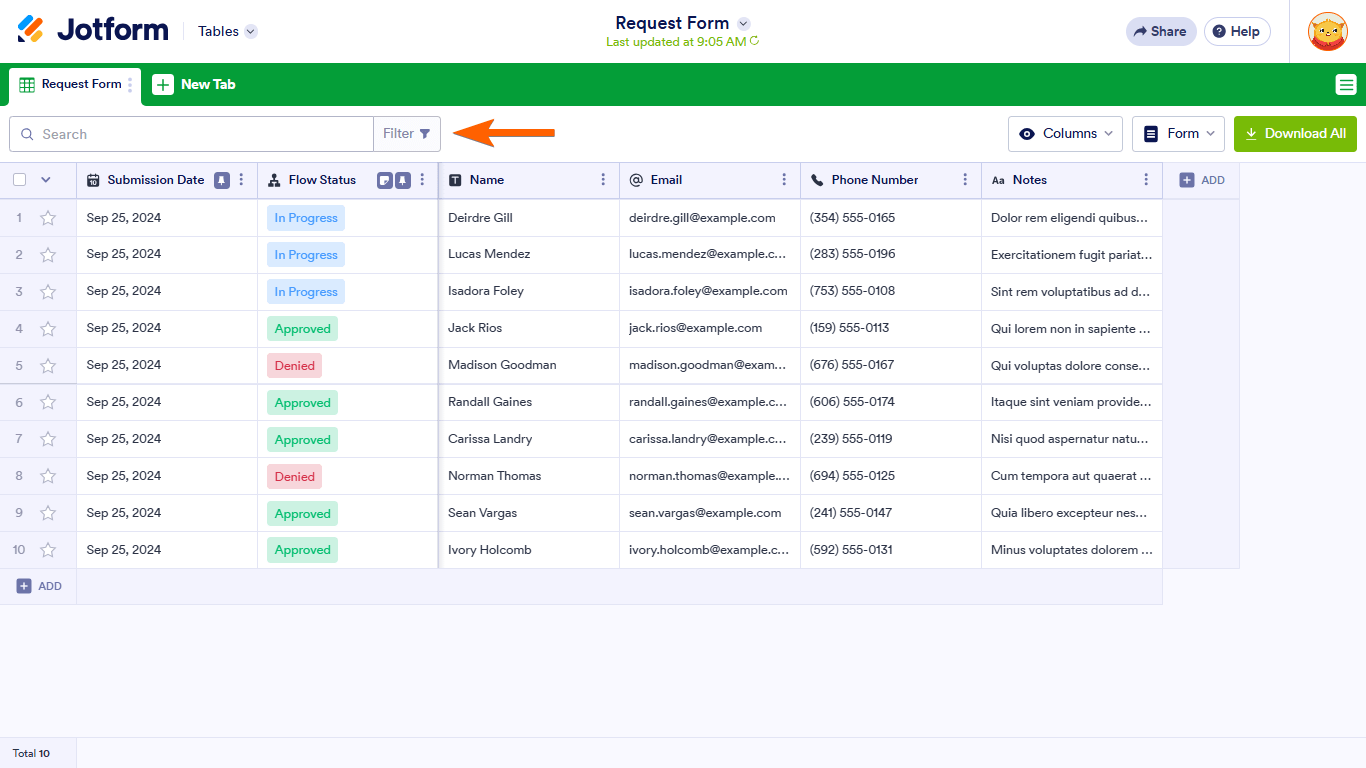Check the select-all rows checkbox

coord(20,180)
